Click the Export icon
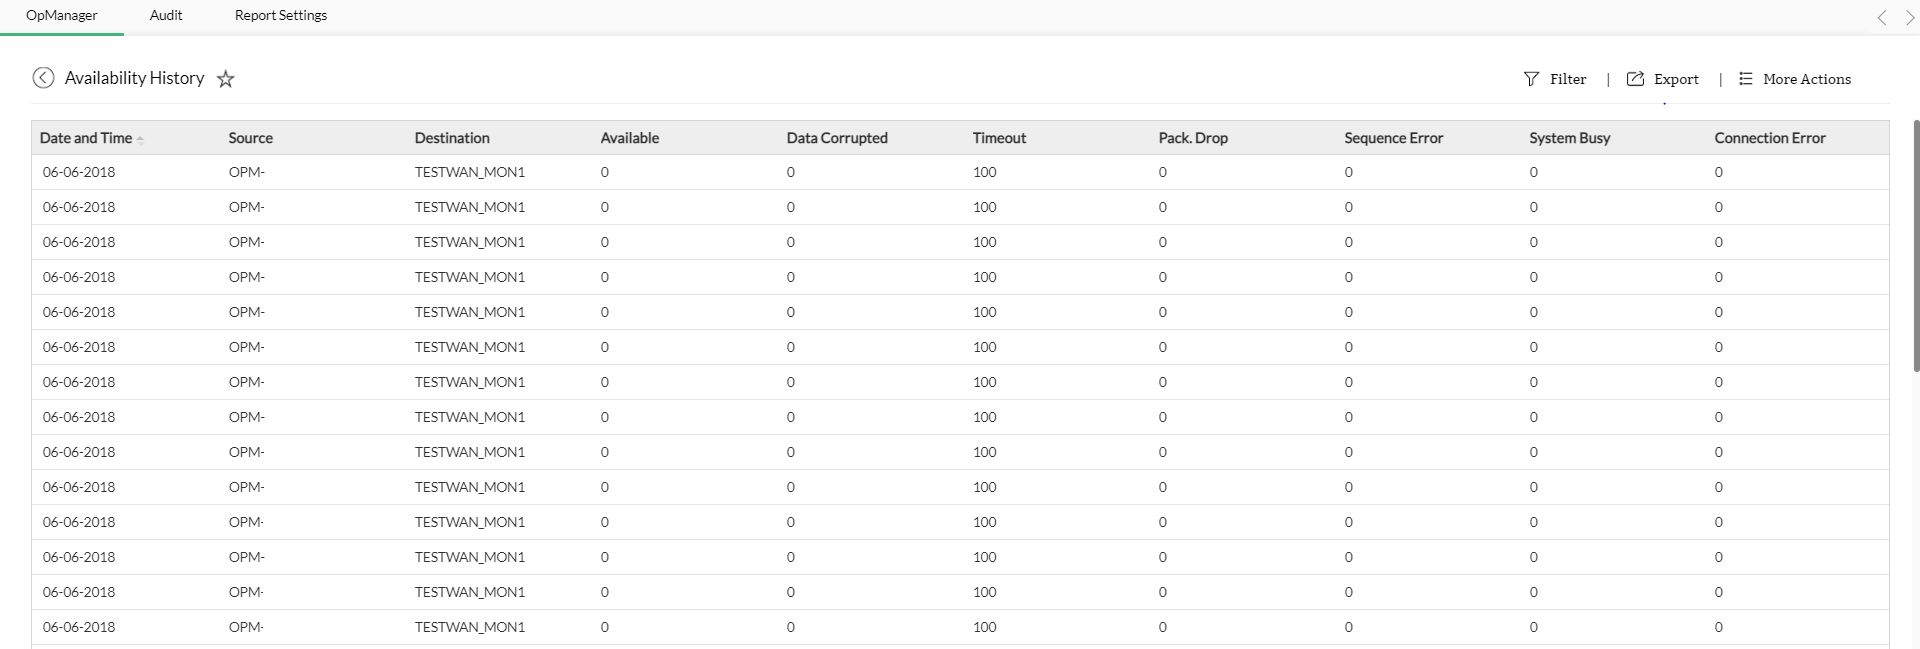Image resolution: width=1920 pixels, height=649 pixels. 1635,79
